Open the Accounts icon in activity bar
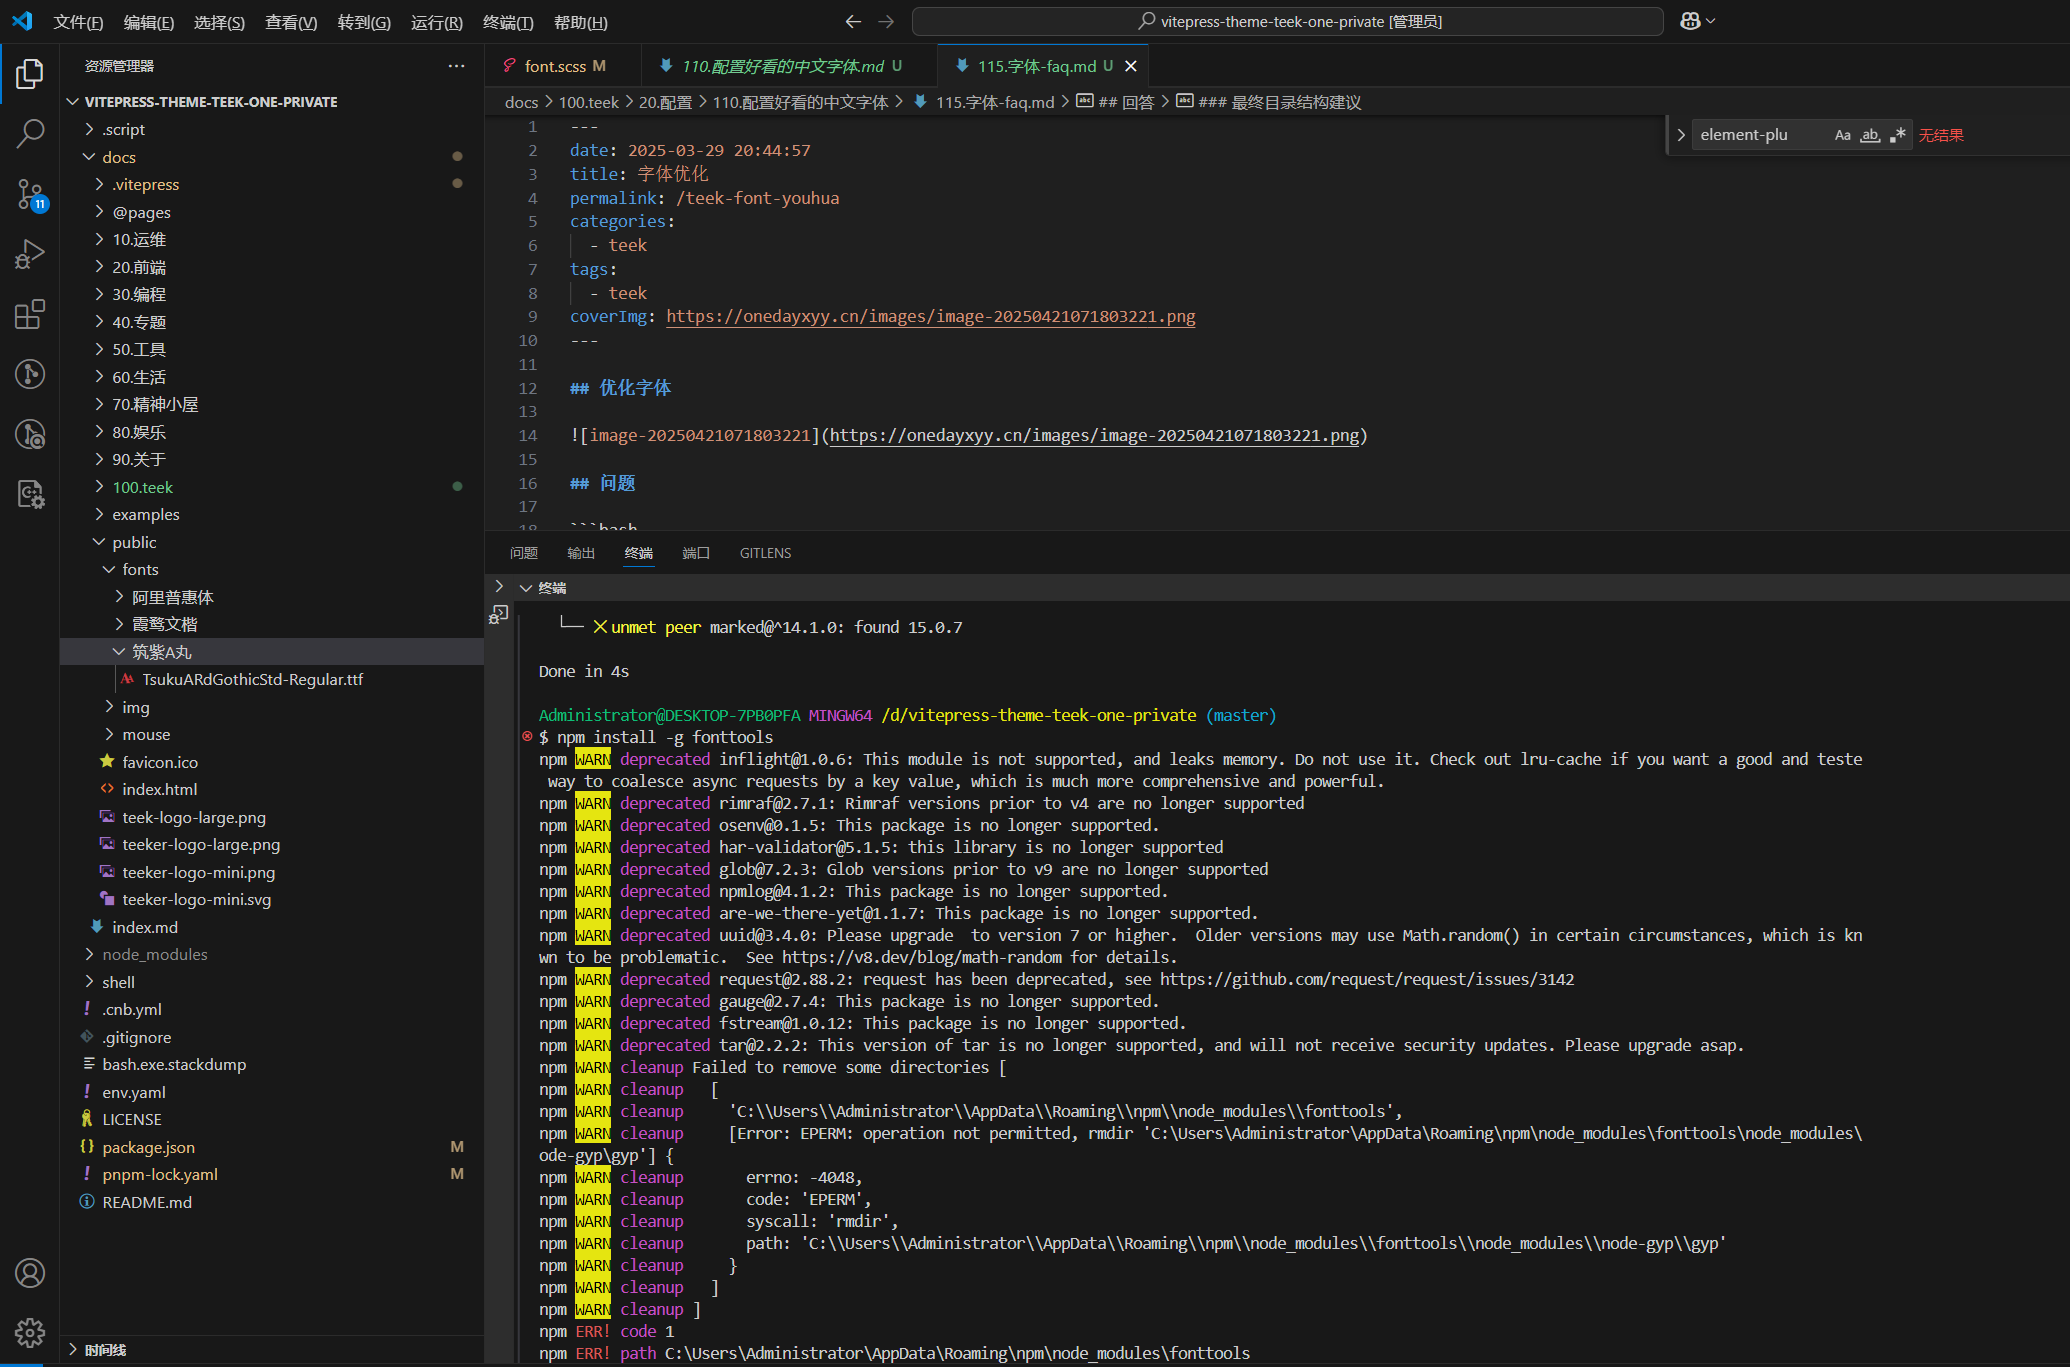The image size is (2070, 1367). pyautogui.click(x=30, y=1273)
